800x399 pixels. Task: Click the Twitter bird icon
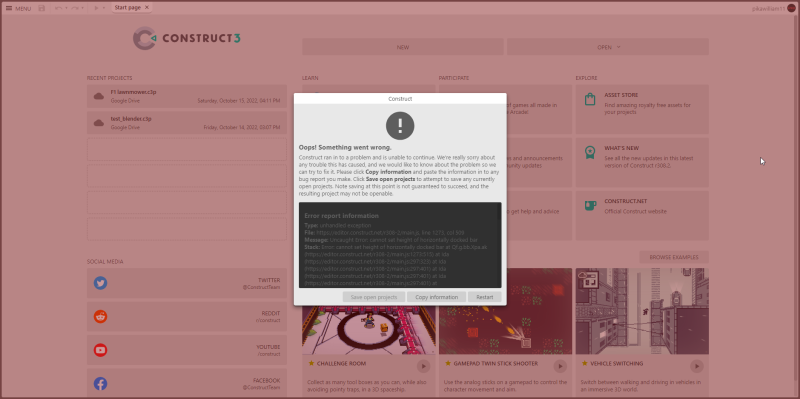tap(101, 283)
